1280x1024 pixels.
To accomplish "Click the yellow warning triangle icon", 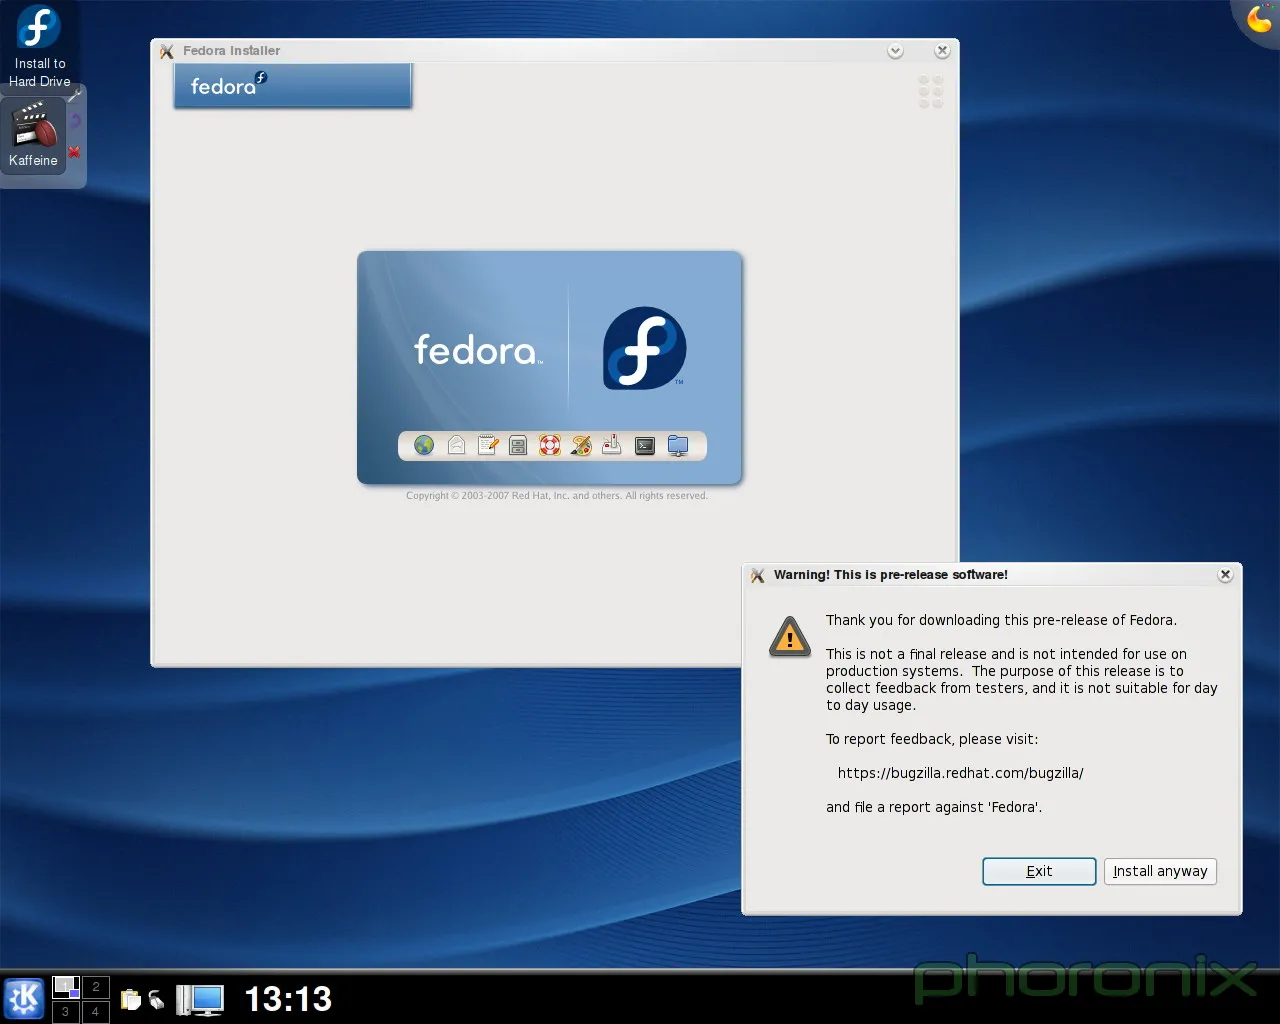I will tap(790, 636).
